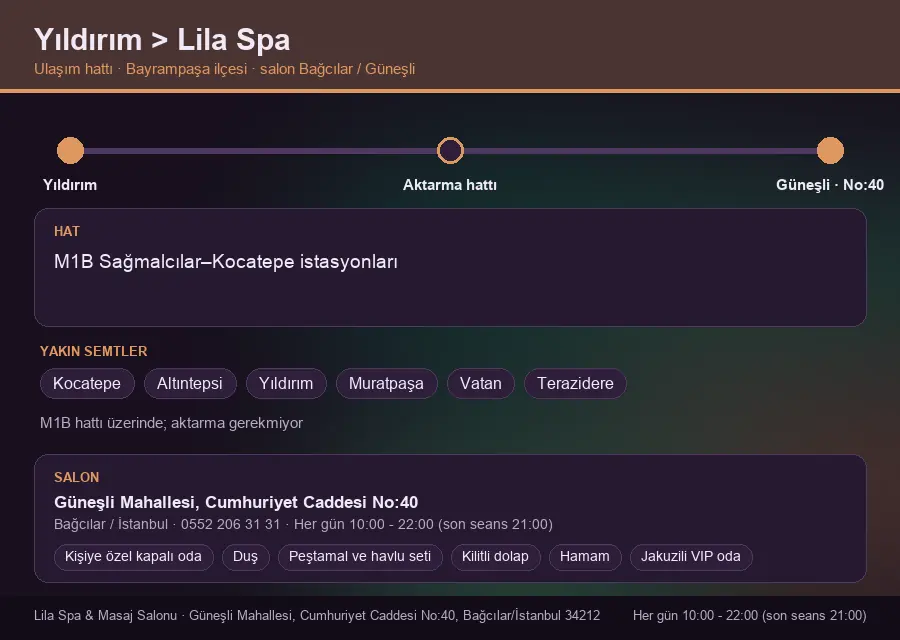The image size is (900, 640).
Task: Click the Güneşli · No:40 label text
Action: (830, 185)
